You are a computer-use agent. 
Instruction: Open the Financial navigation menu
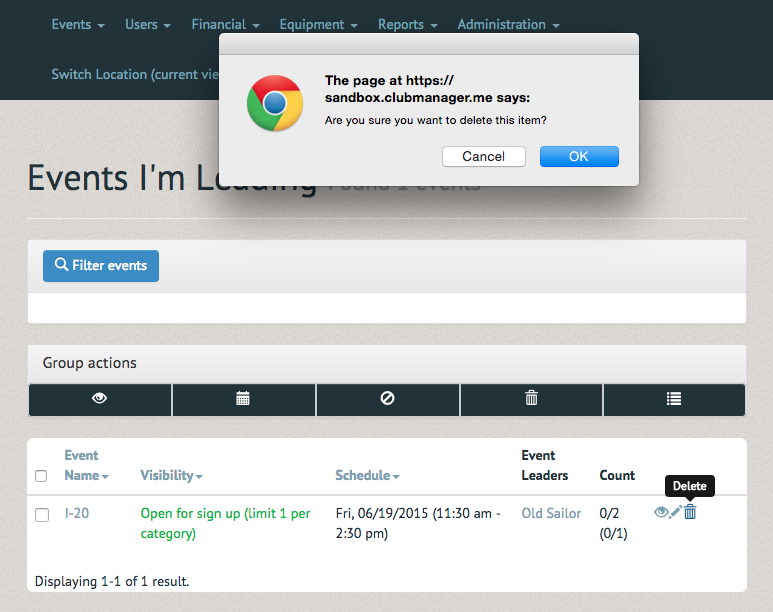(x=225, y=25)
